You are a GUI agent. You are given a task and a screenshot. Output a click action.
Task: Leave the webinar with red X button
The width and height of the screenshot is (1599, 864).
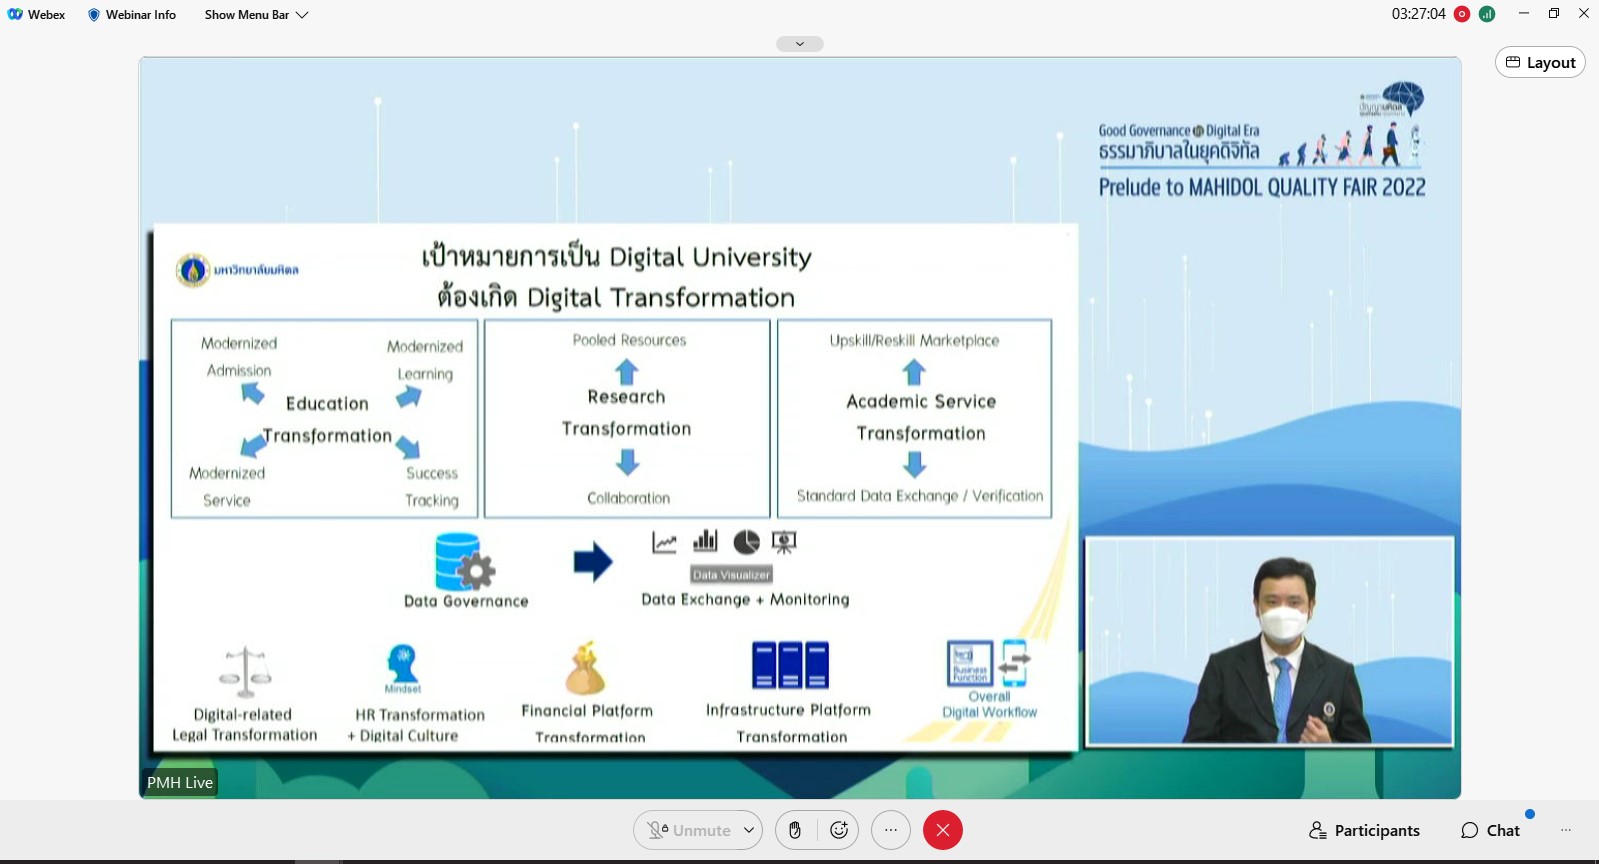tap(942, 830)
